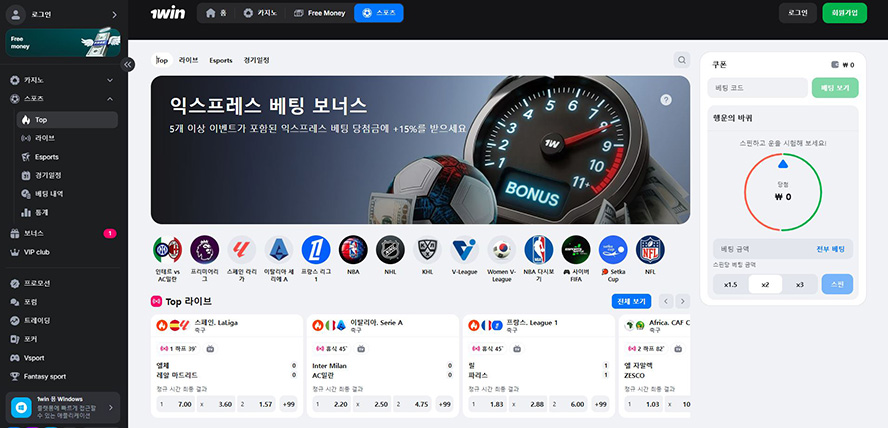
Task: Open Top in the sports sidebar
Action: point(67,119)
